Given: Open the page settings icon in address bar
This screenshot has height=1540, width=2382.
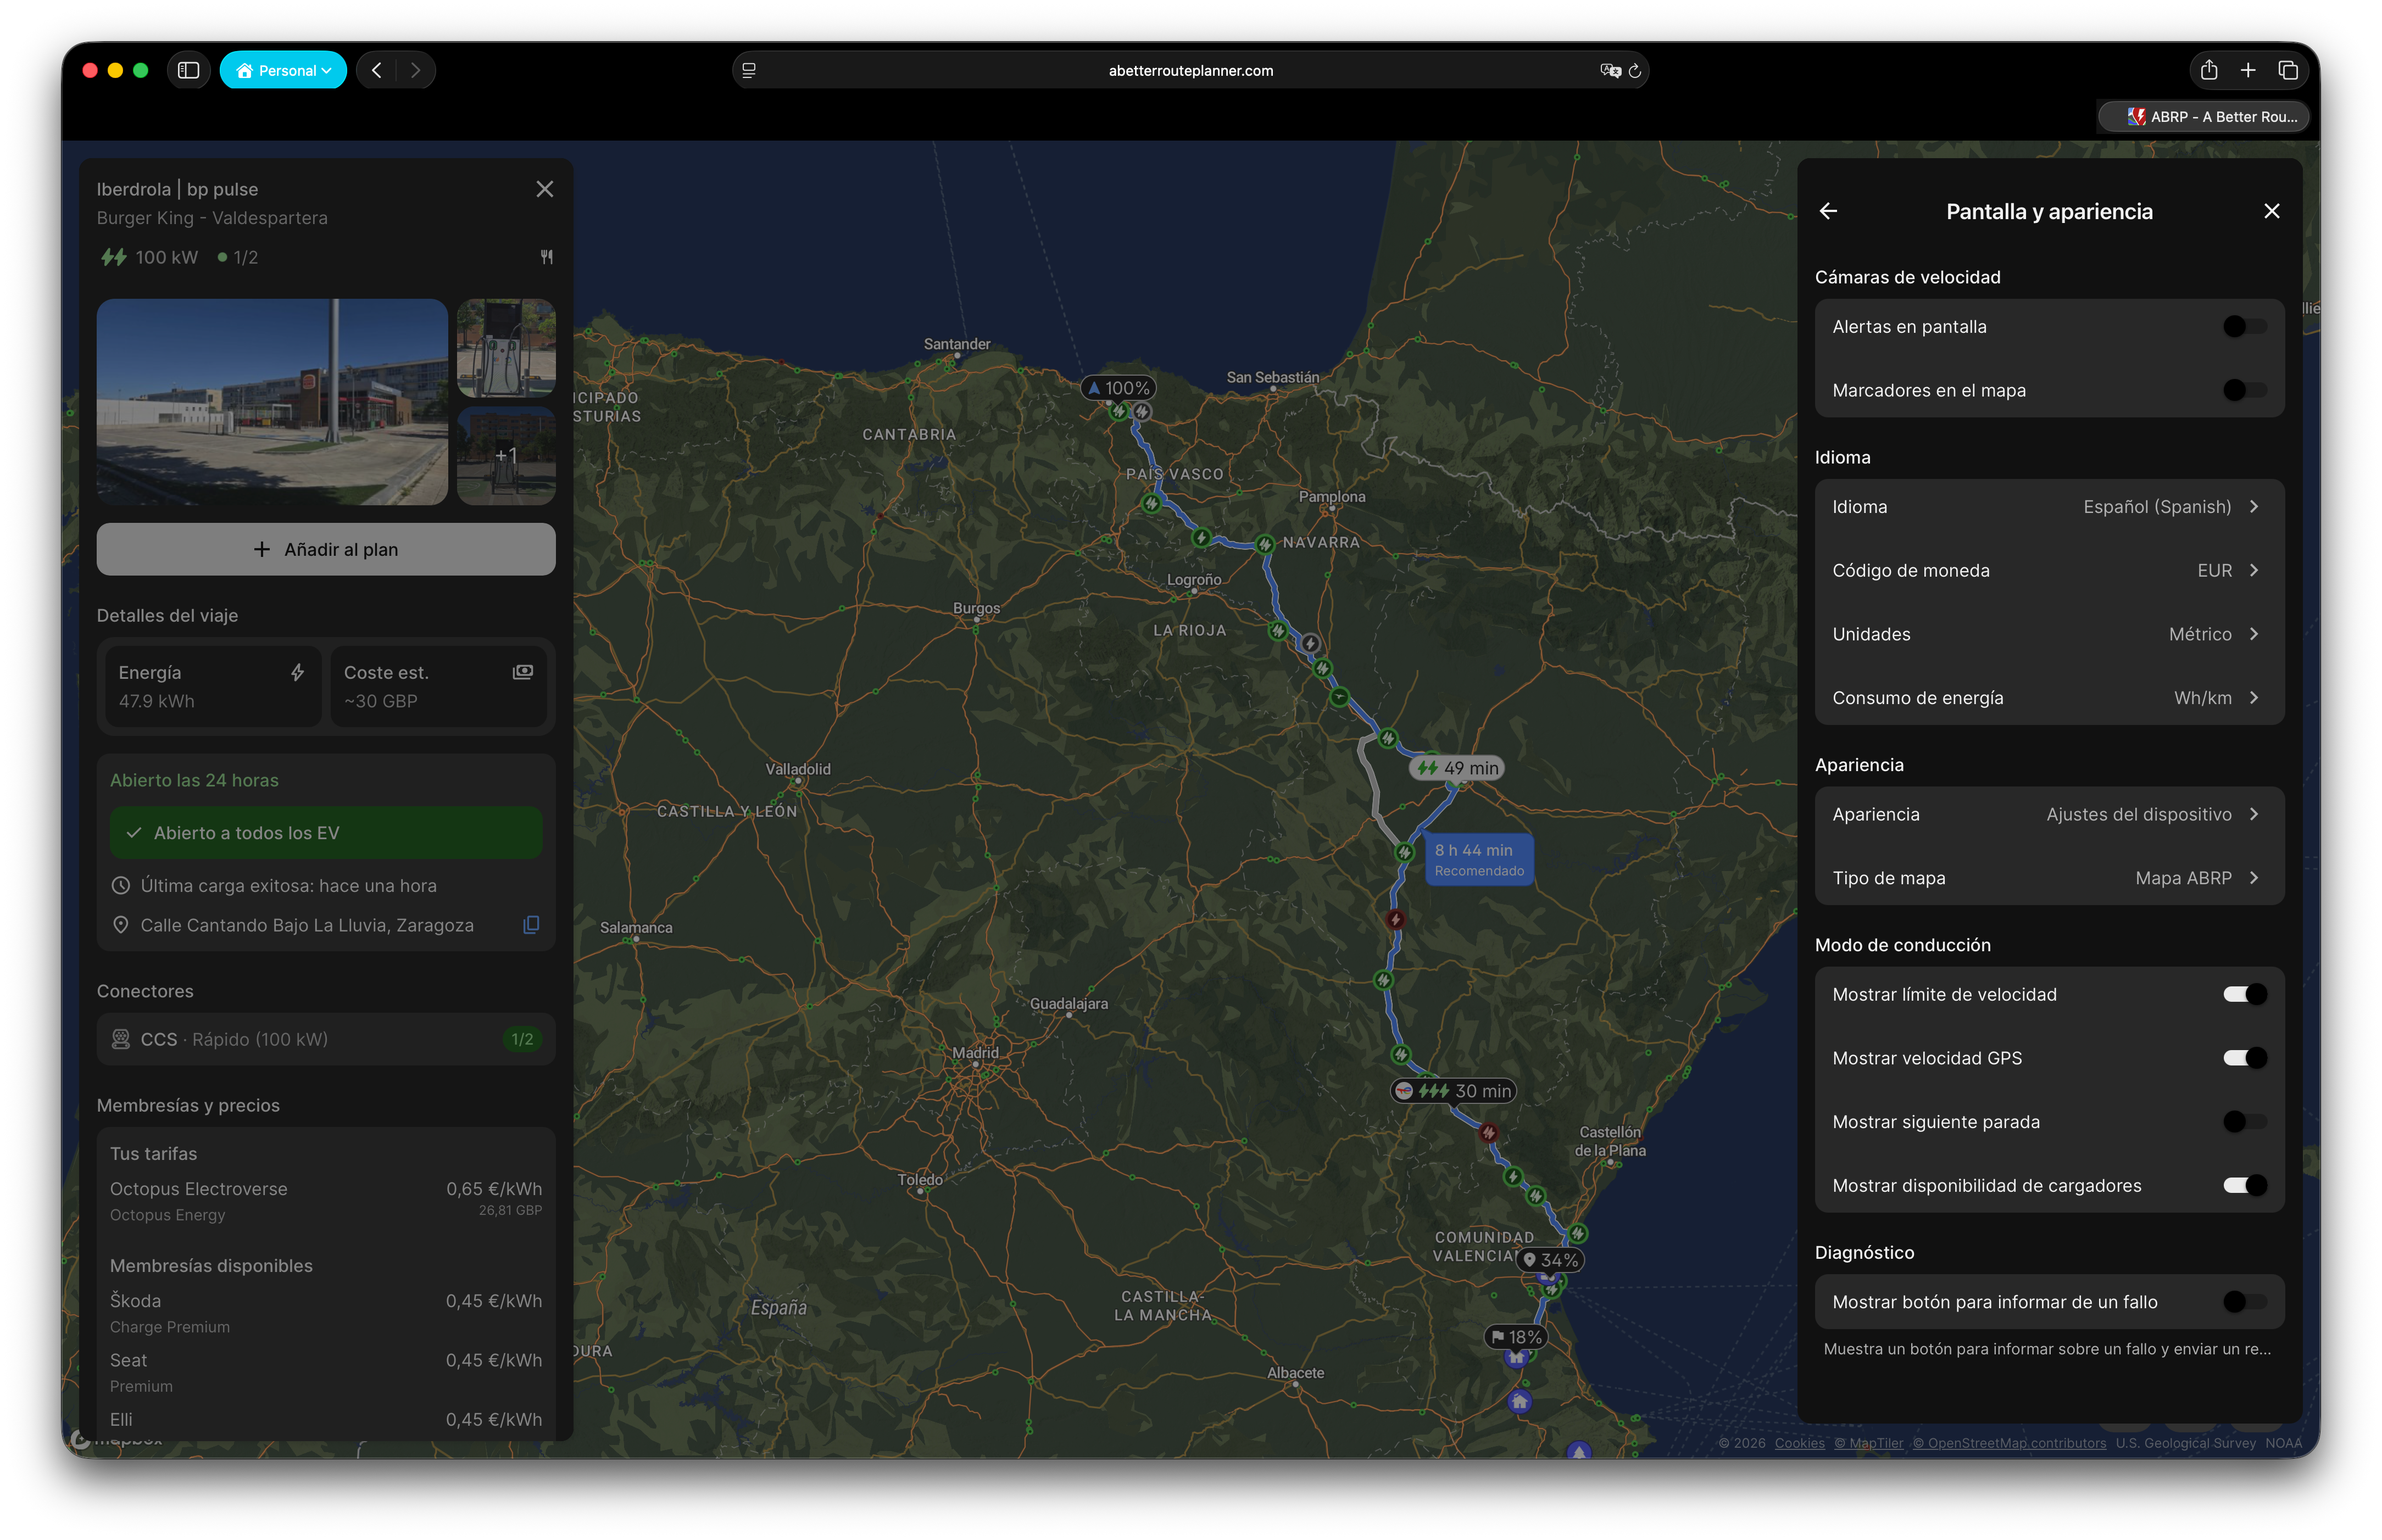Looking at the screenshot, I should pyautogui.click(x=749, y=70).
